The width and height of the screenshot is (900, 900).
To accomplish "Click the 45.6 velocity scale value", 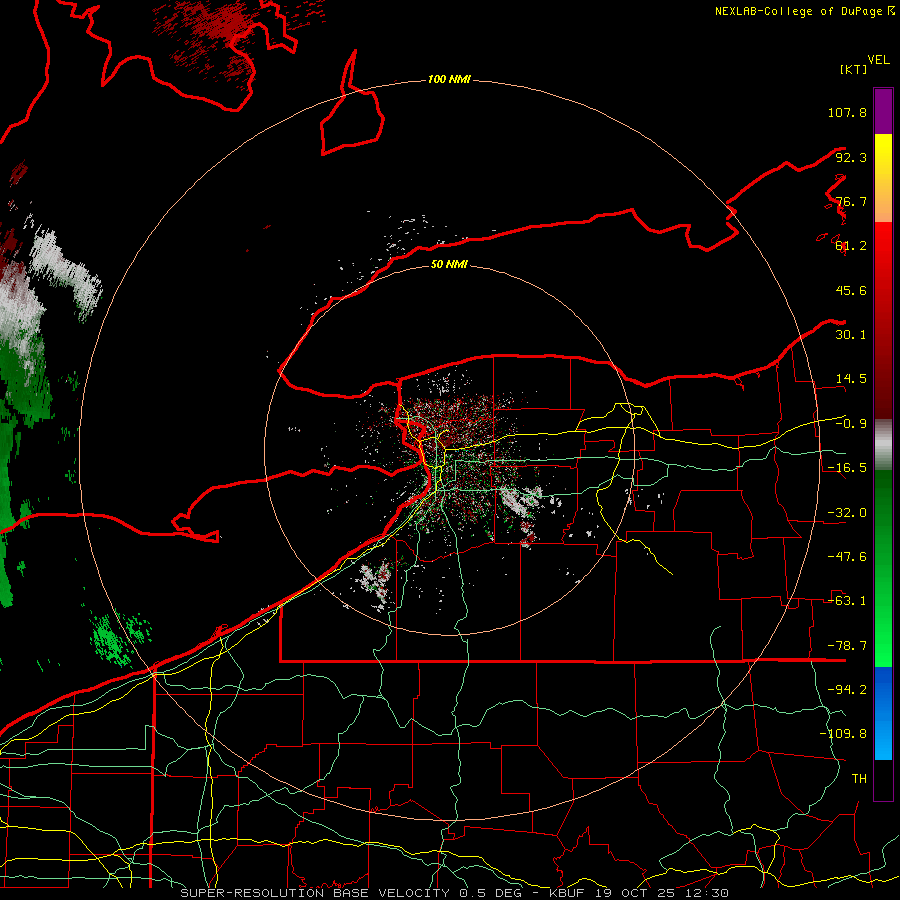I will [851, 290].
